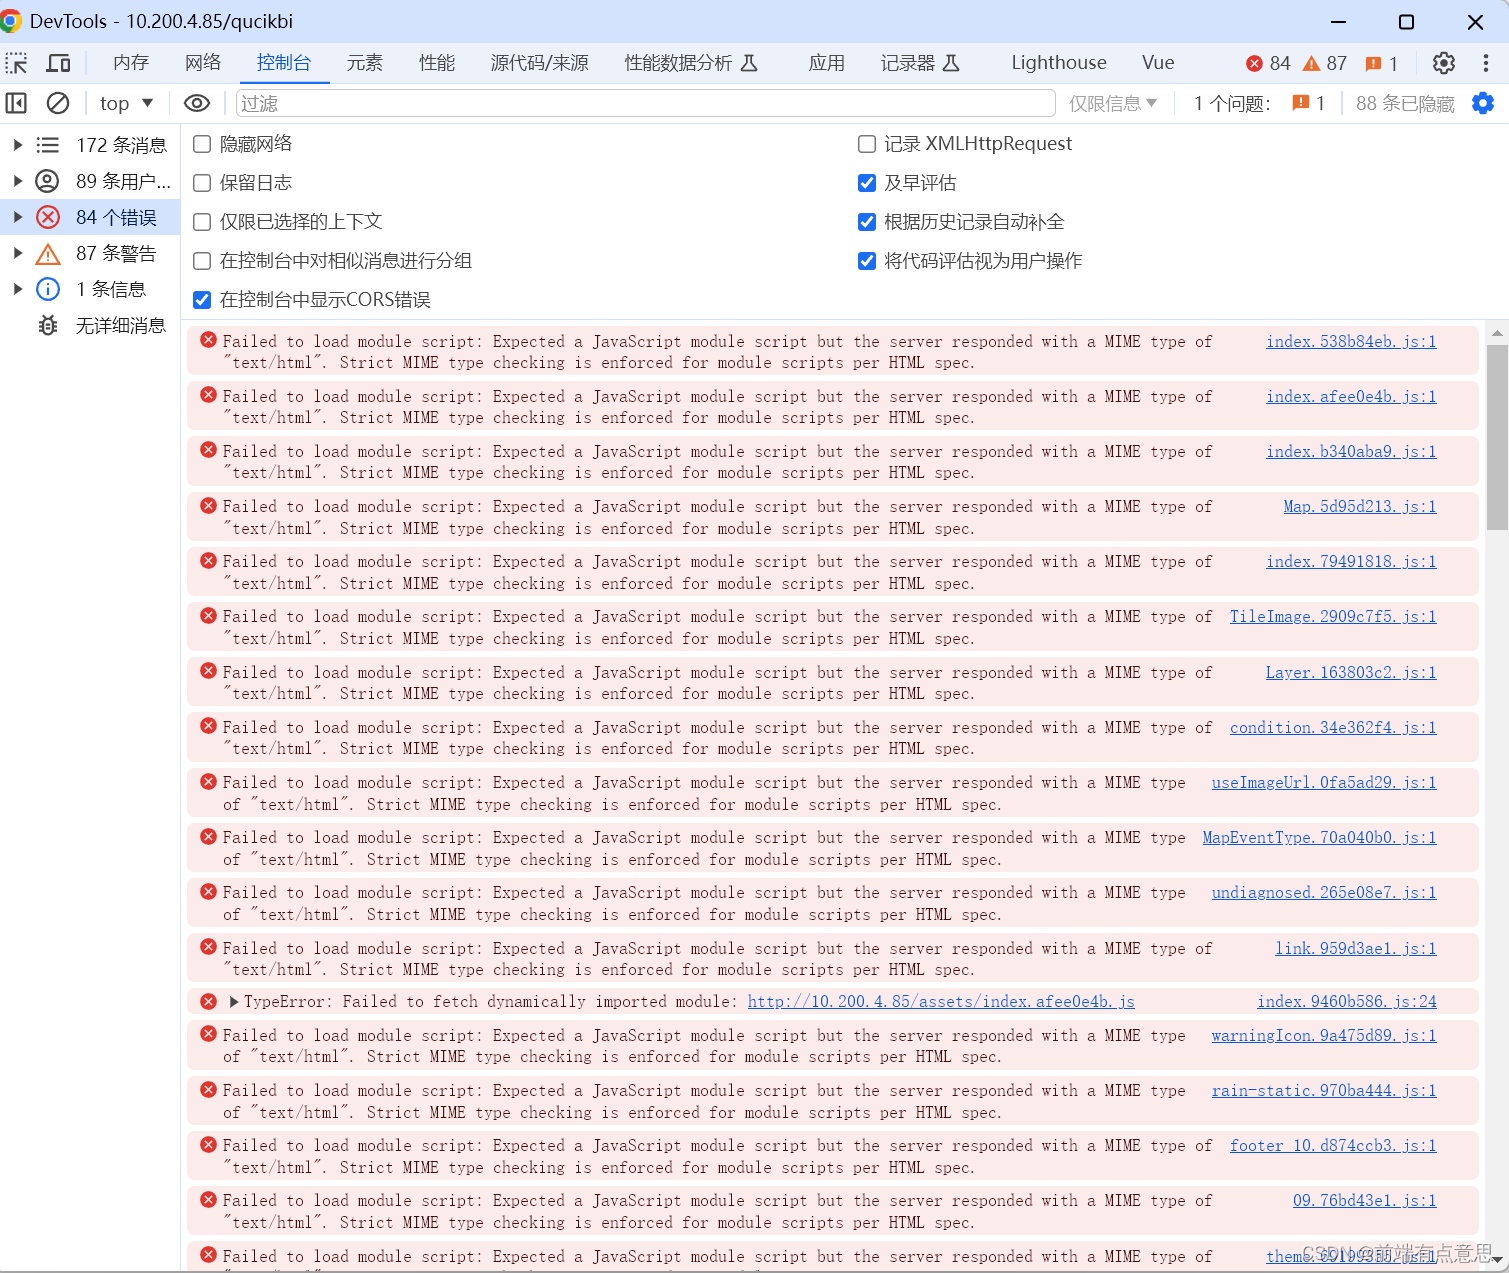The width and height of the screenshot is (1509, 1273).
Task: Open source link rain-static.970ba444.js:1
Action: point(1324,1090)
